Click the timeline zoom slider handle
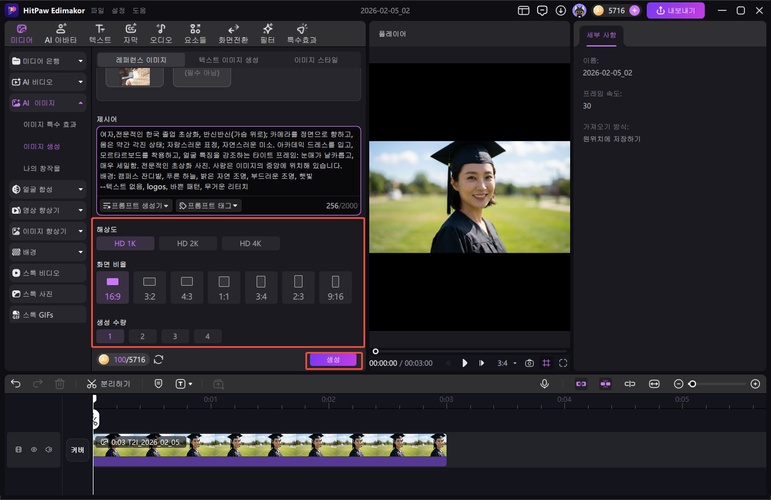This screenshot has width=771, height=500. 692,384
